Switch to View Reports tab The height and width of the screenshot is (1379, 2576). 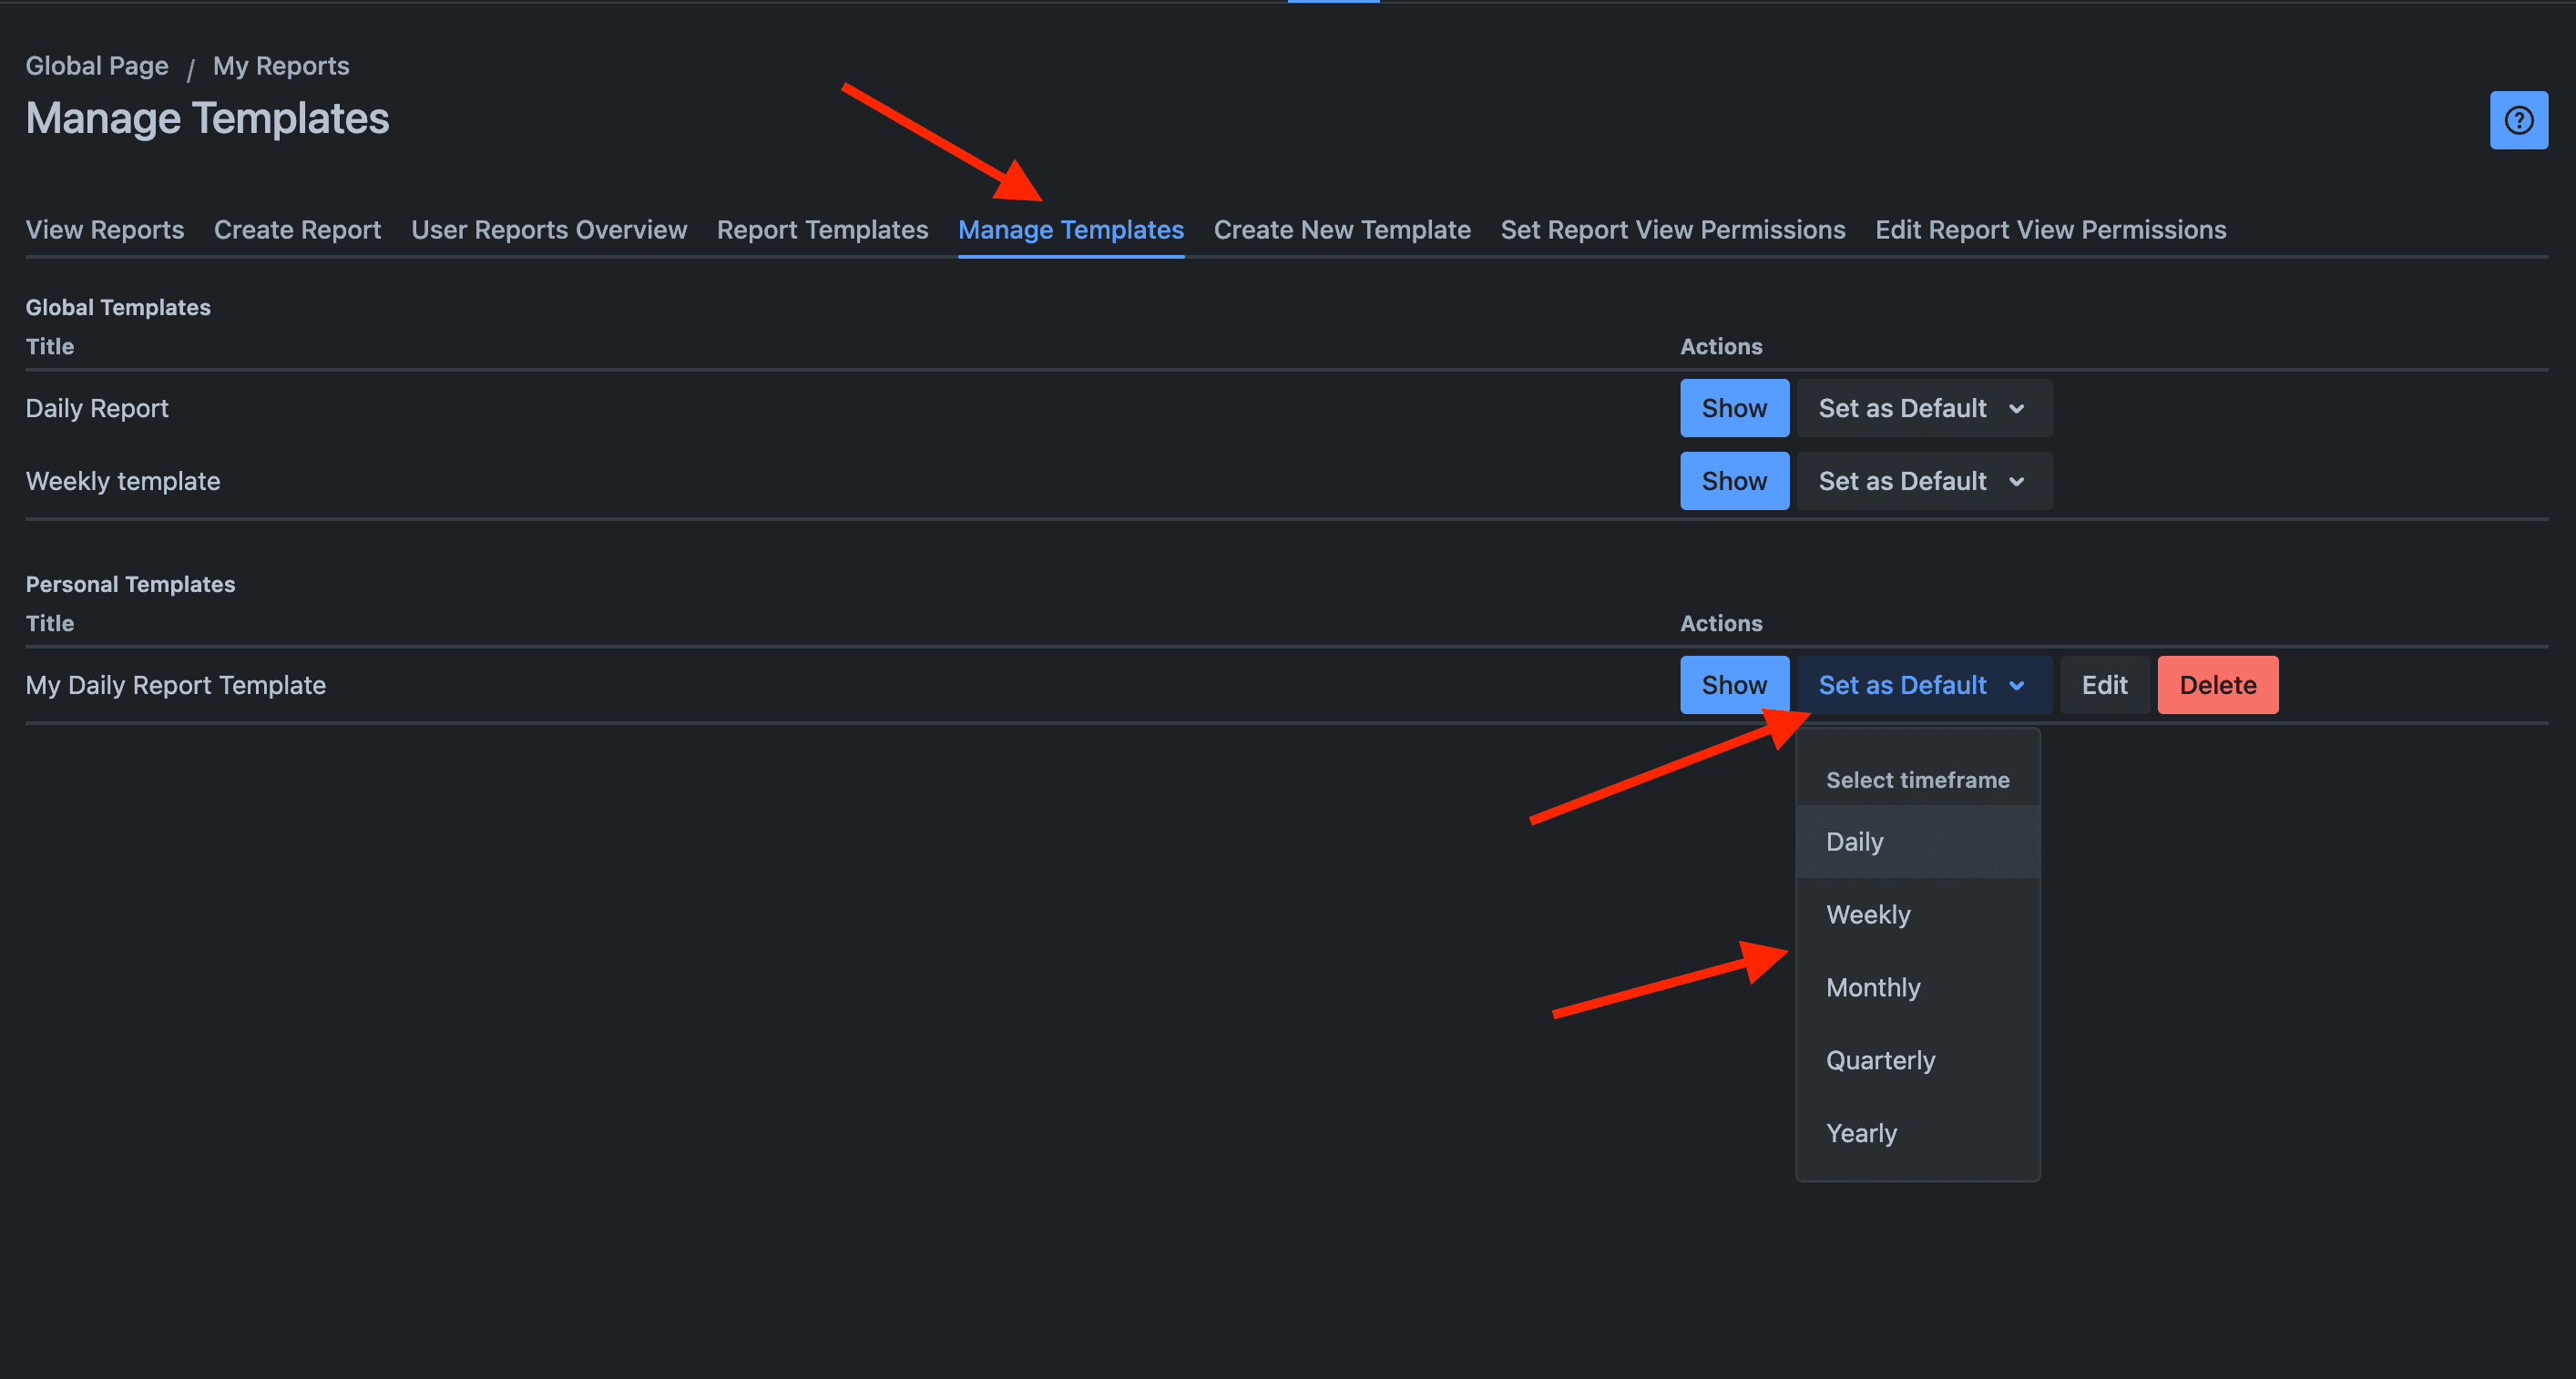tap(105, 230)
